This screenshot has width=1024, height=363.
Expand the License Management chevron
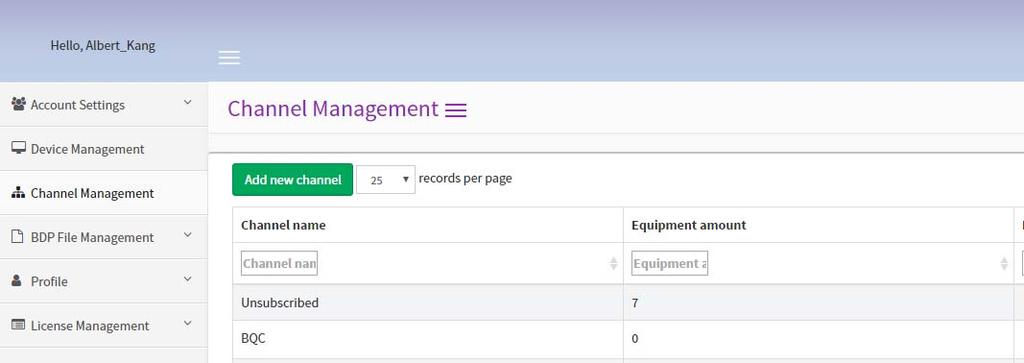pyautogui.click(x=188, y=323)
